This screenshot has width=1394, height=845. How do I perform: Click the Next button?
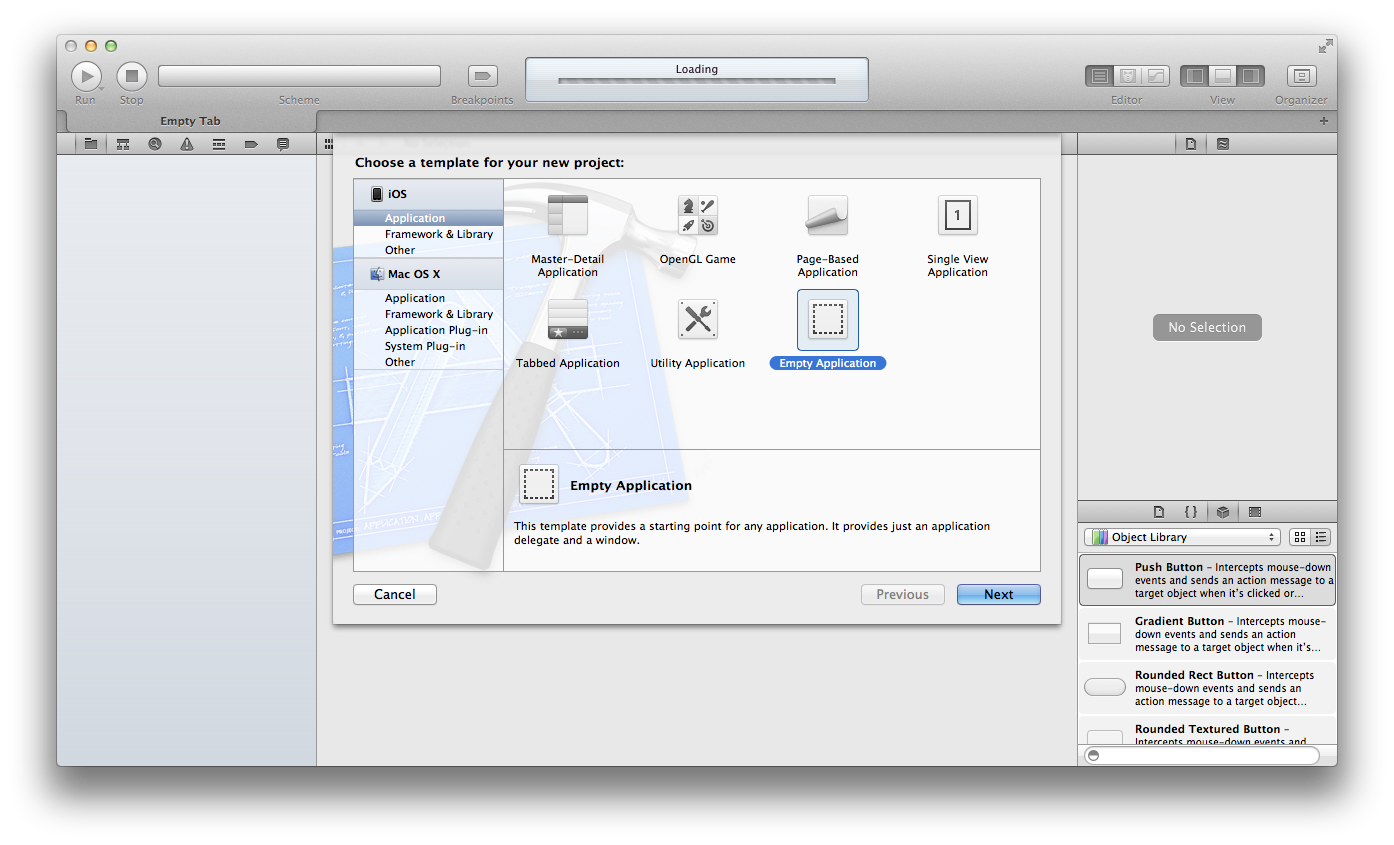(998, 594)
